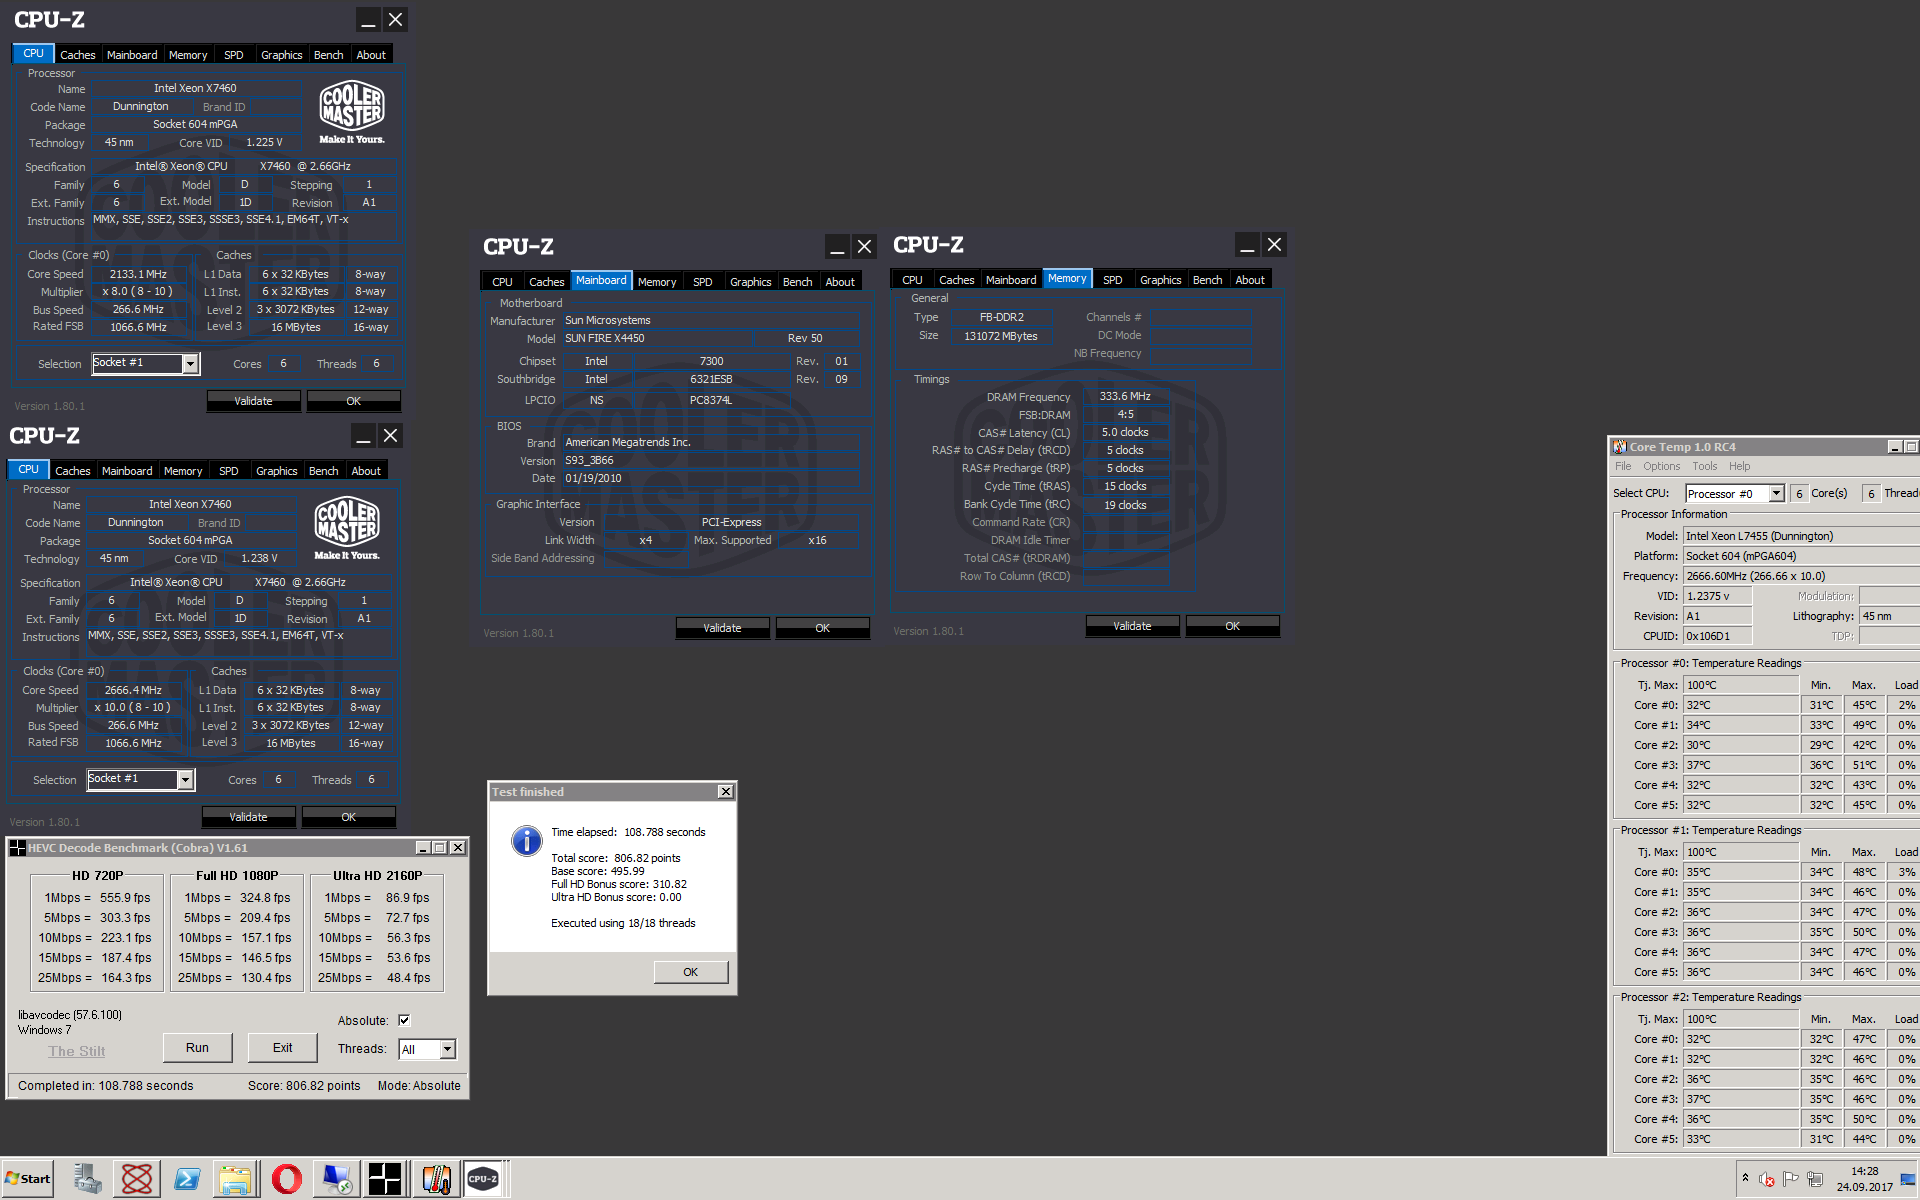Click Cooler Master logo in top CPU-Z window
The height and width of the screenshot is (1200, 1920).
[352, 112]
